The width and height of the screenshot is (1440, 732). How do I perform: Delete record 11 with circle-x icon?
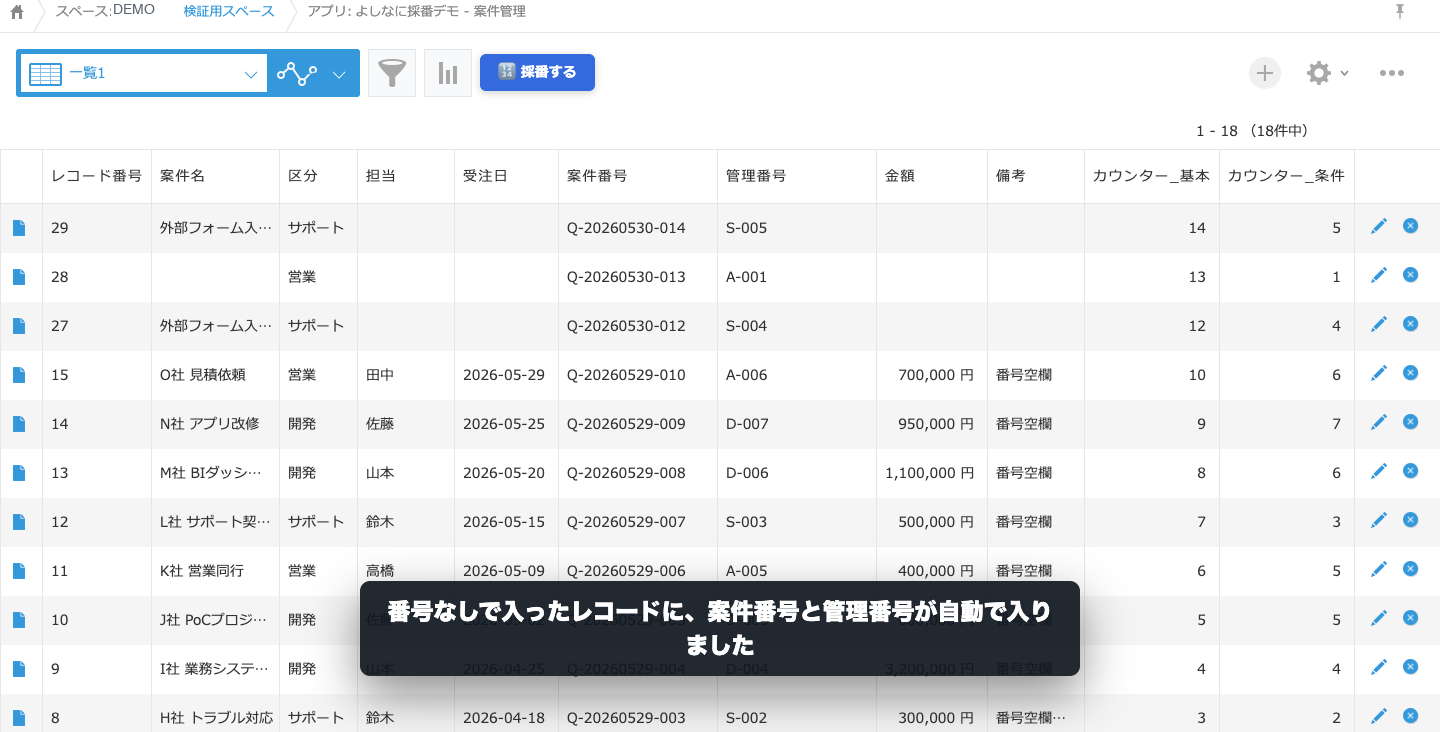tap(1410, 569)
